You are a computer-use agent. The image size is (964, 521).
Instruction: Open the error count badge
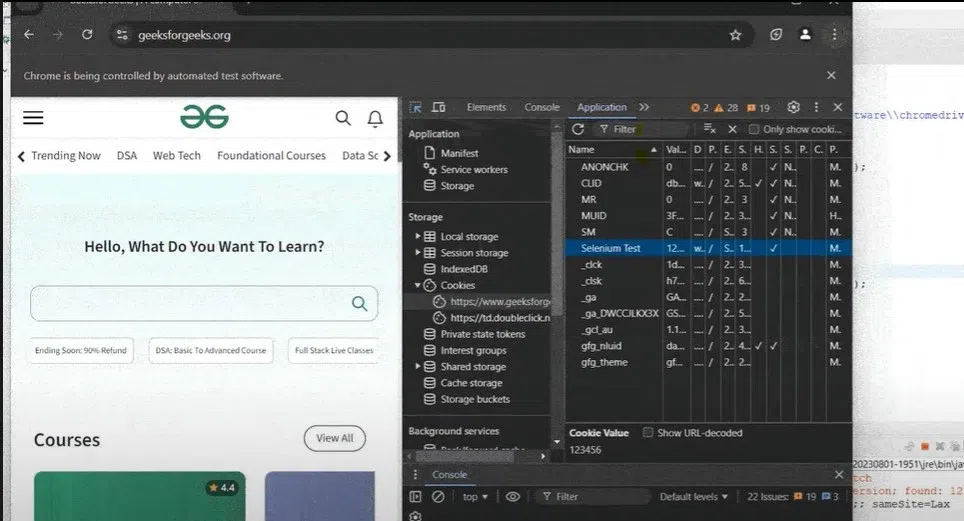[x=700, y=108]
